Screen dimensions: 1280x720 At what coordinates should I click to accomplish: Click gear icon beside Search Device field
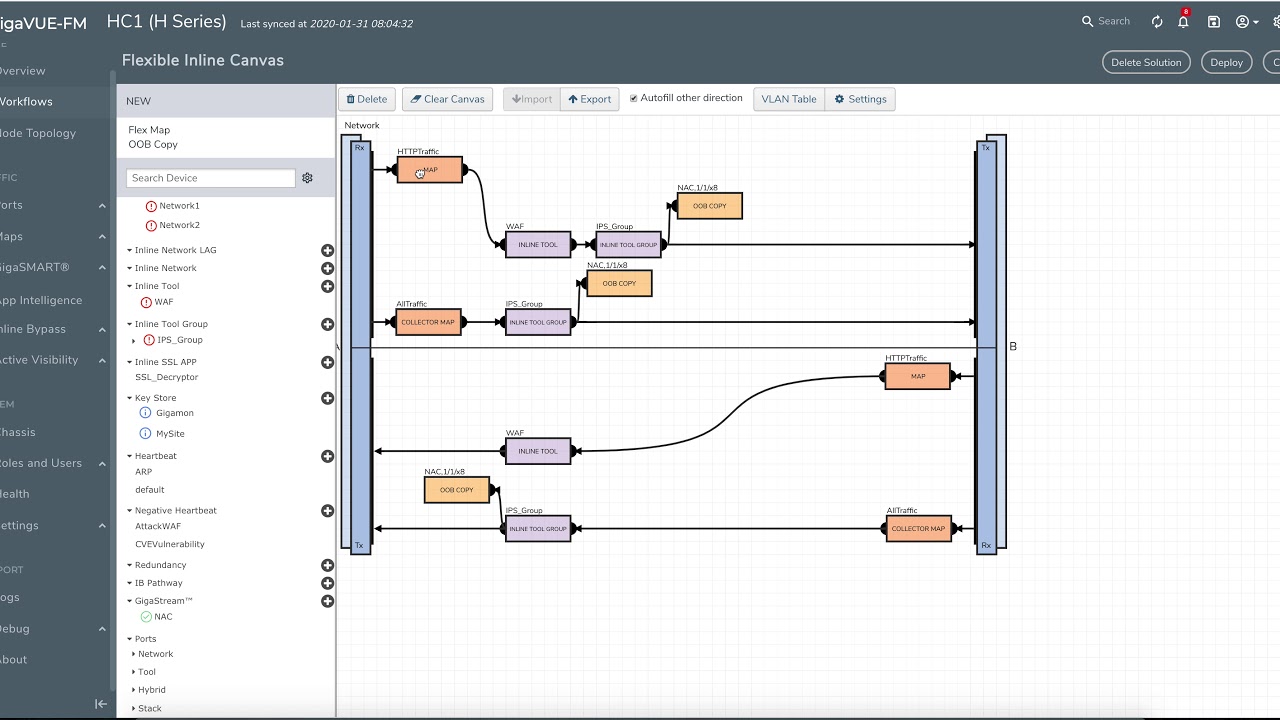point(307,178)
